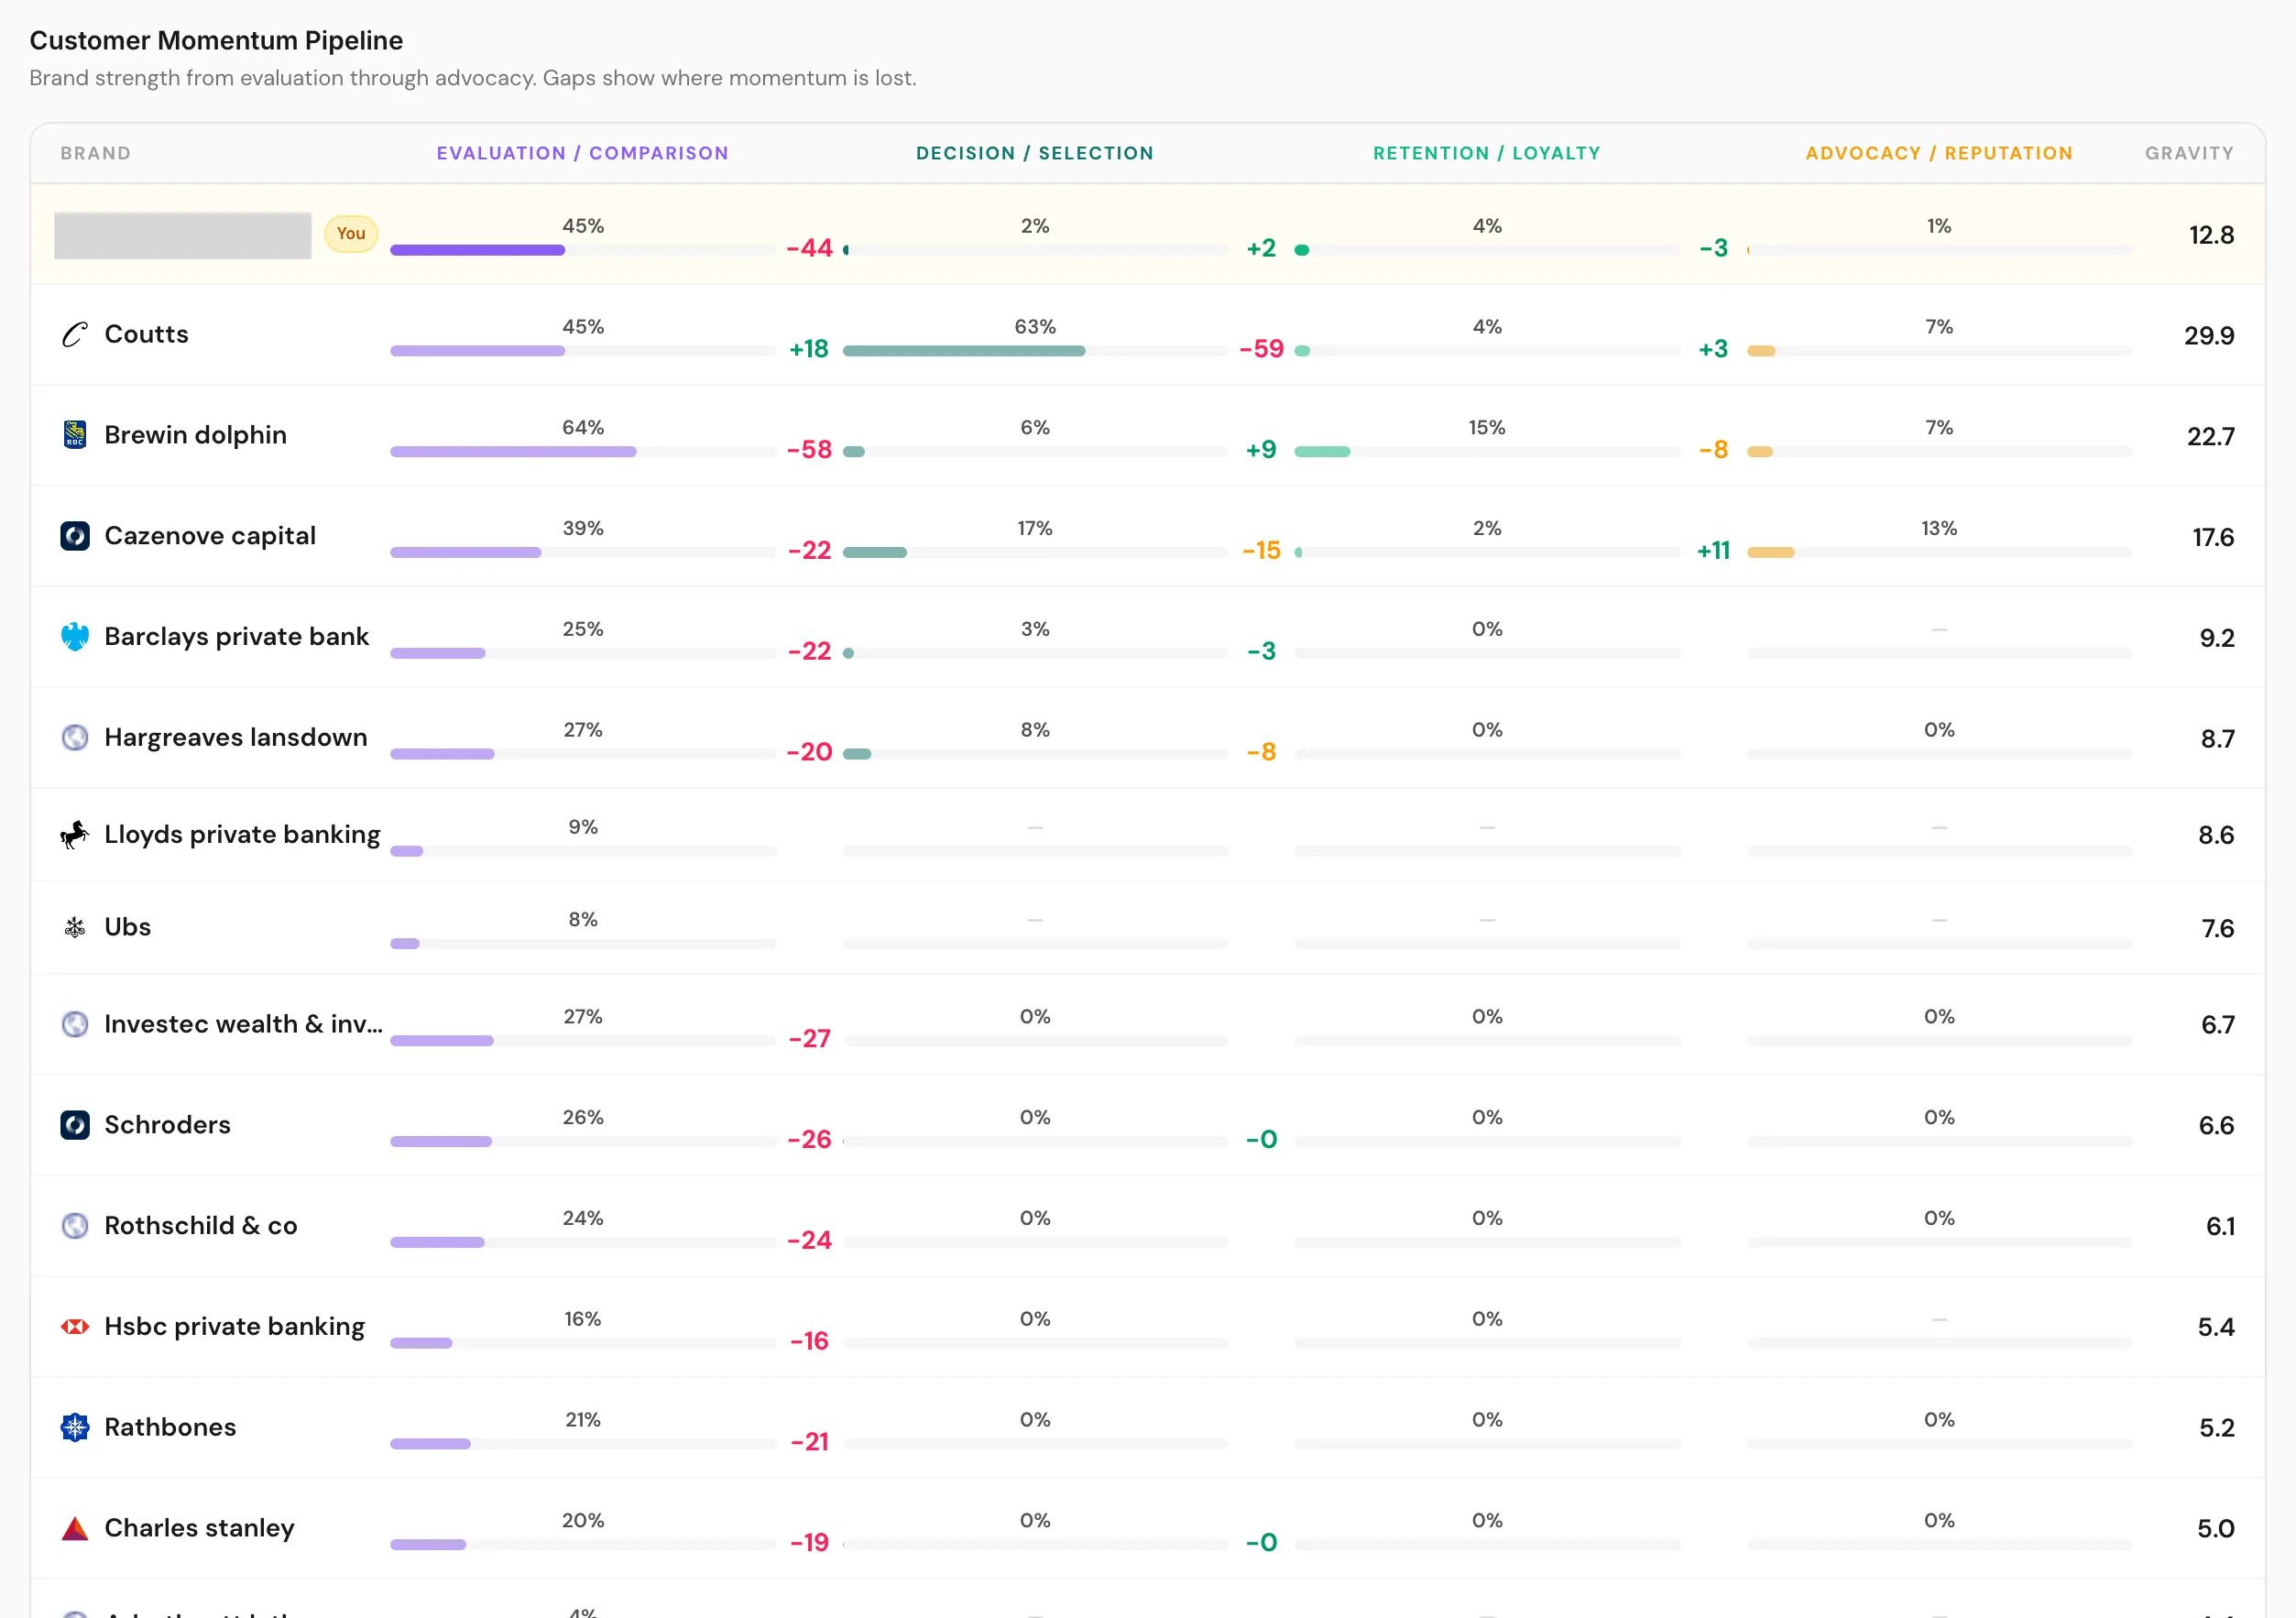The image size is (2296, 1618).
Task: Click the Ubs gravity score 7.6
Action: coord(2217,929)
